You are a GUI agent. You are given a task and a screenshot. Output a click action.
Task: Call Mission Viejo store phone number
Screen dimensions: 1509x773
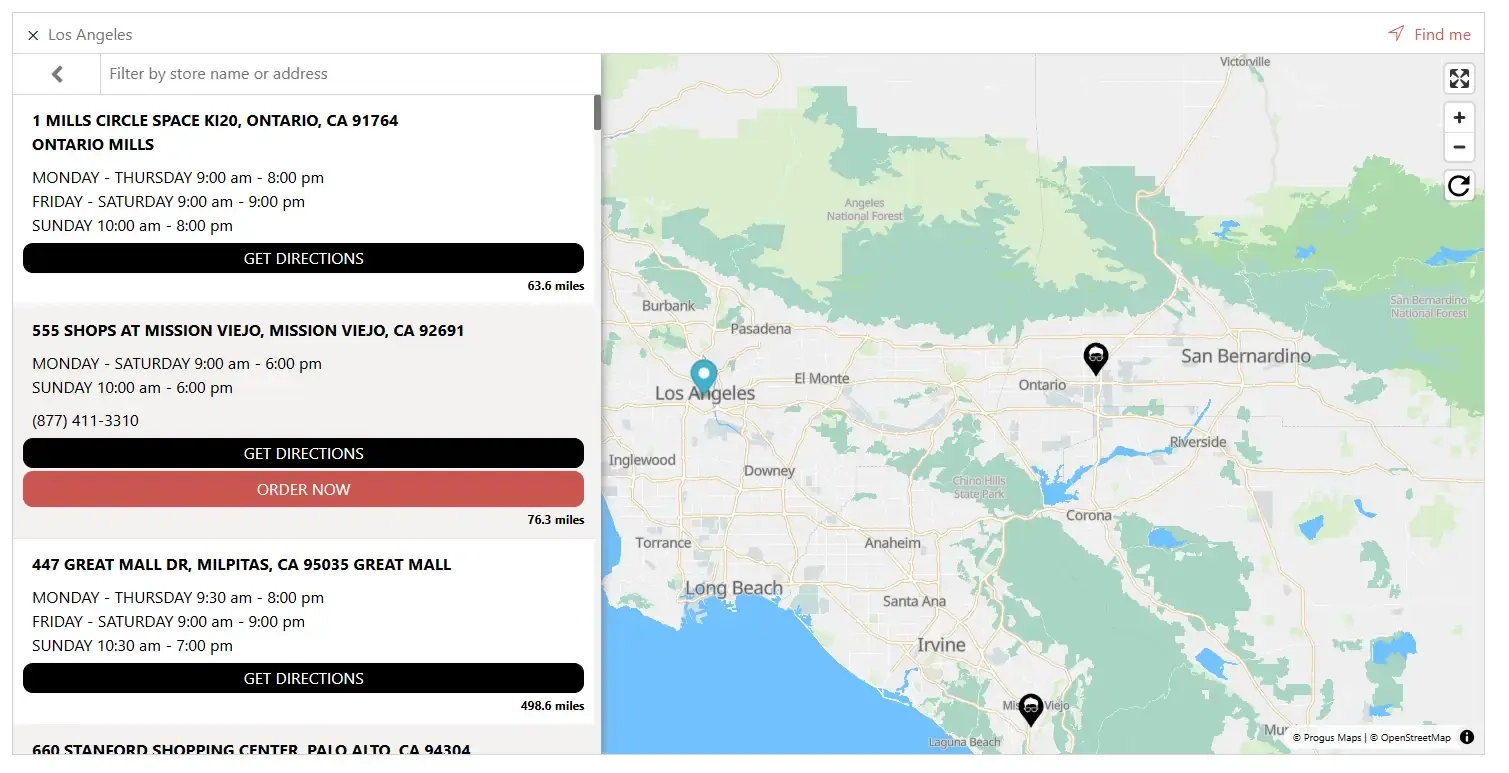pos(85,421)
